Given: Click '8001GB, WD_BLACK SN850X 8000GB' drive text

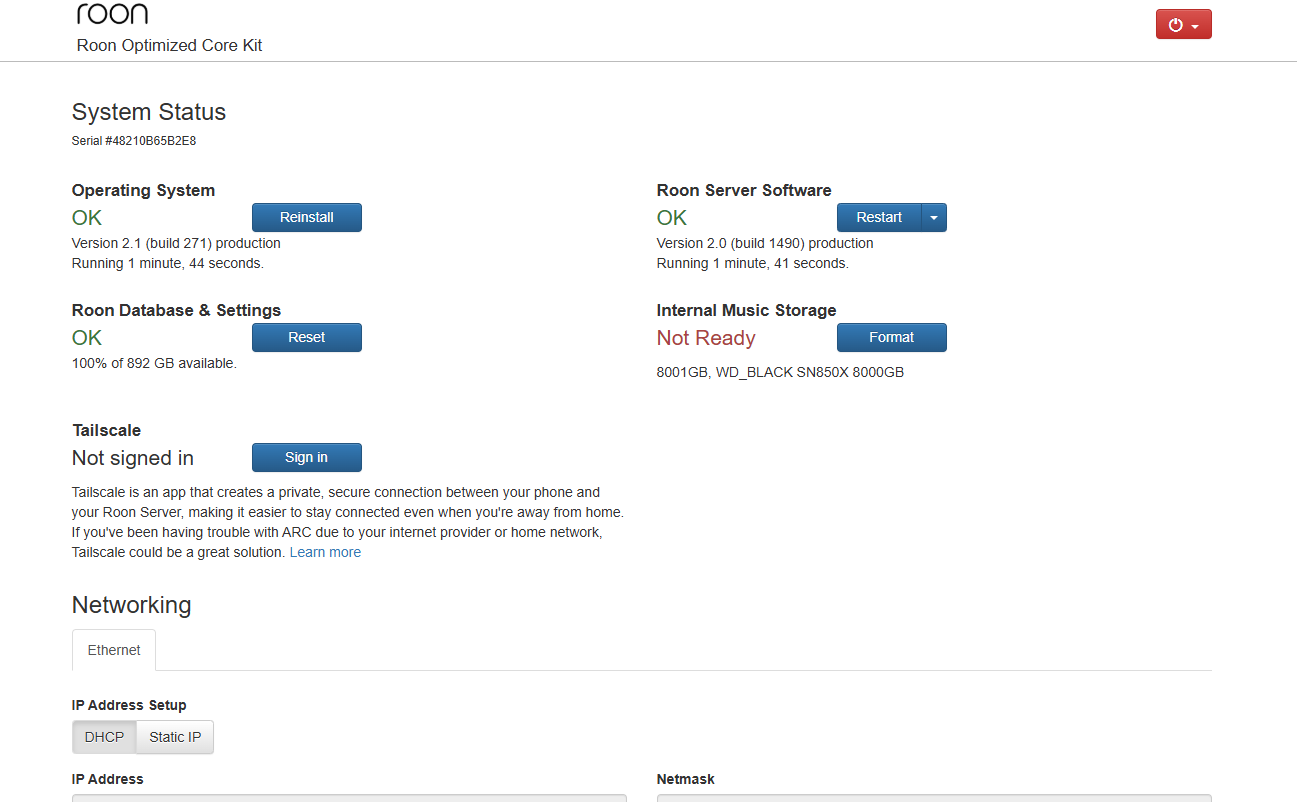Looking at the screenshot, I should pyautogui.click(x=780, y=372).
